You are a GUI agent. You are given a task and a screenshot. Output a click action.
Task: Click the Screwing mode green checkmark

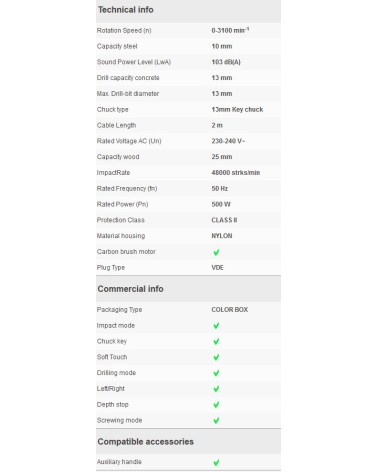coord(216,420)
